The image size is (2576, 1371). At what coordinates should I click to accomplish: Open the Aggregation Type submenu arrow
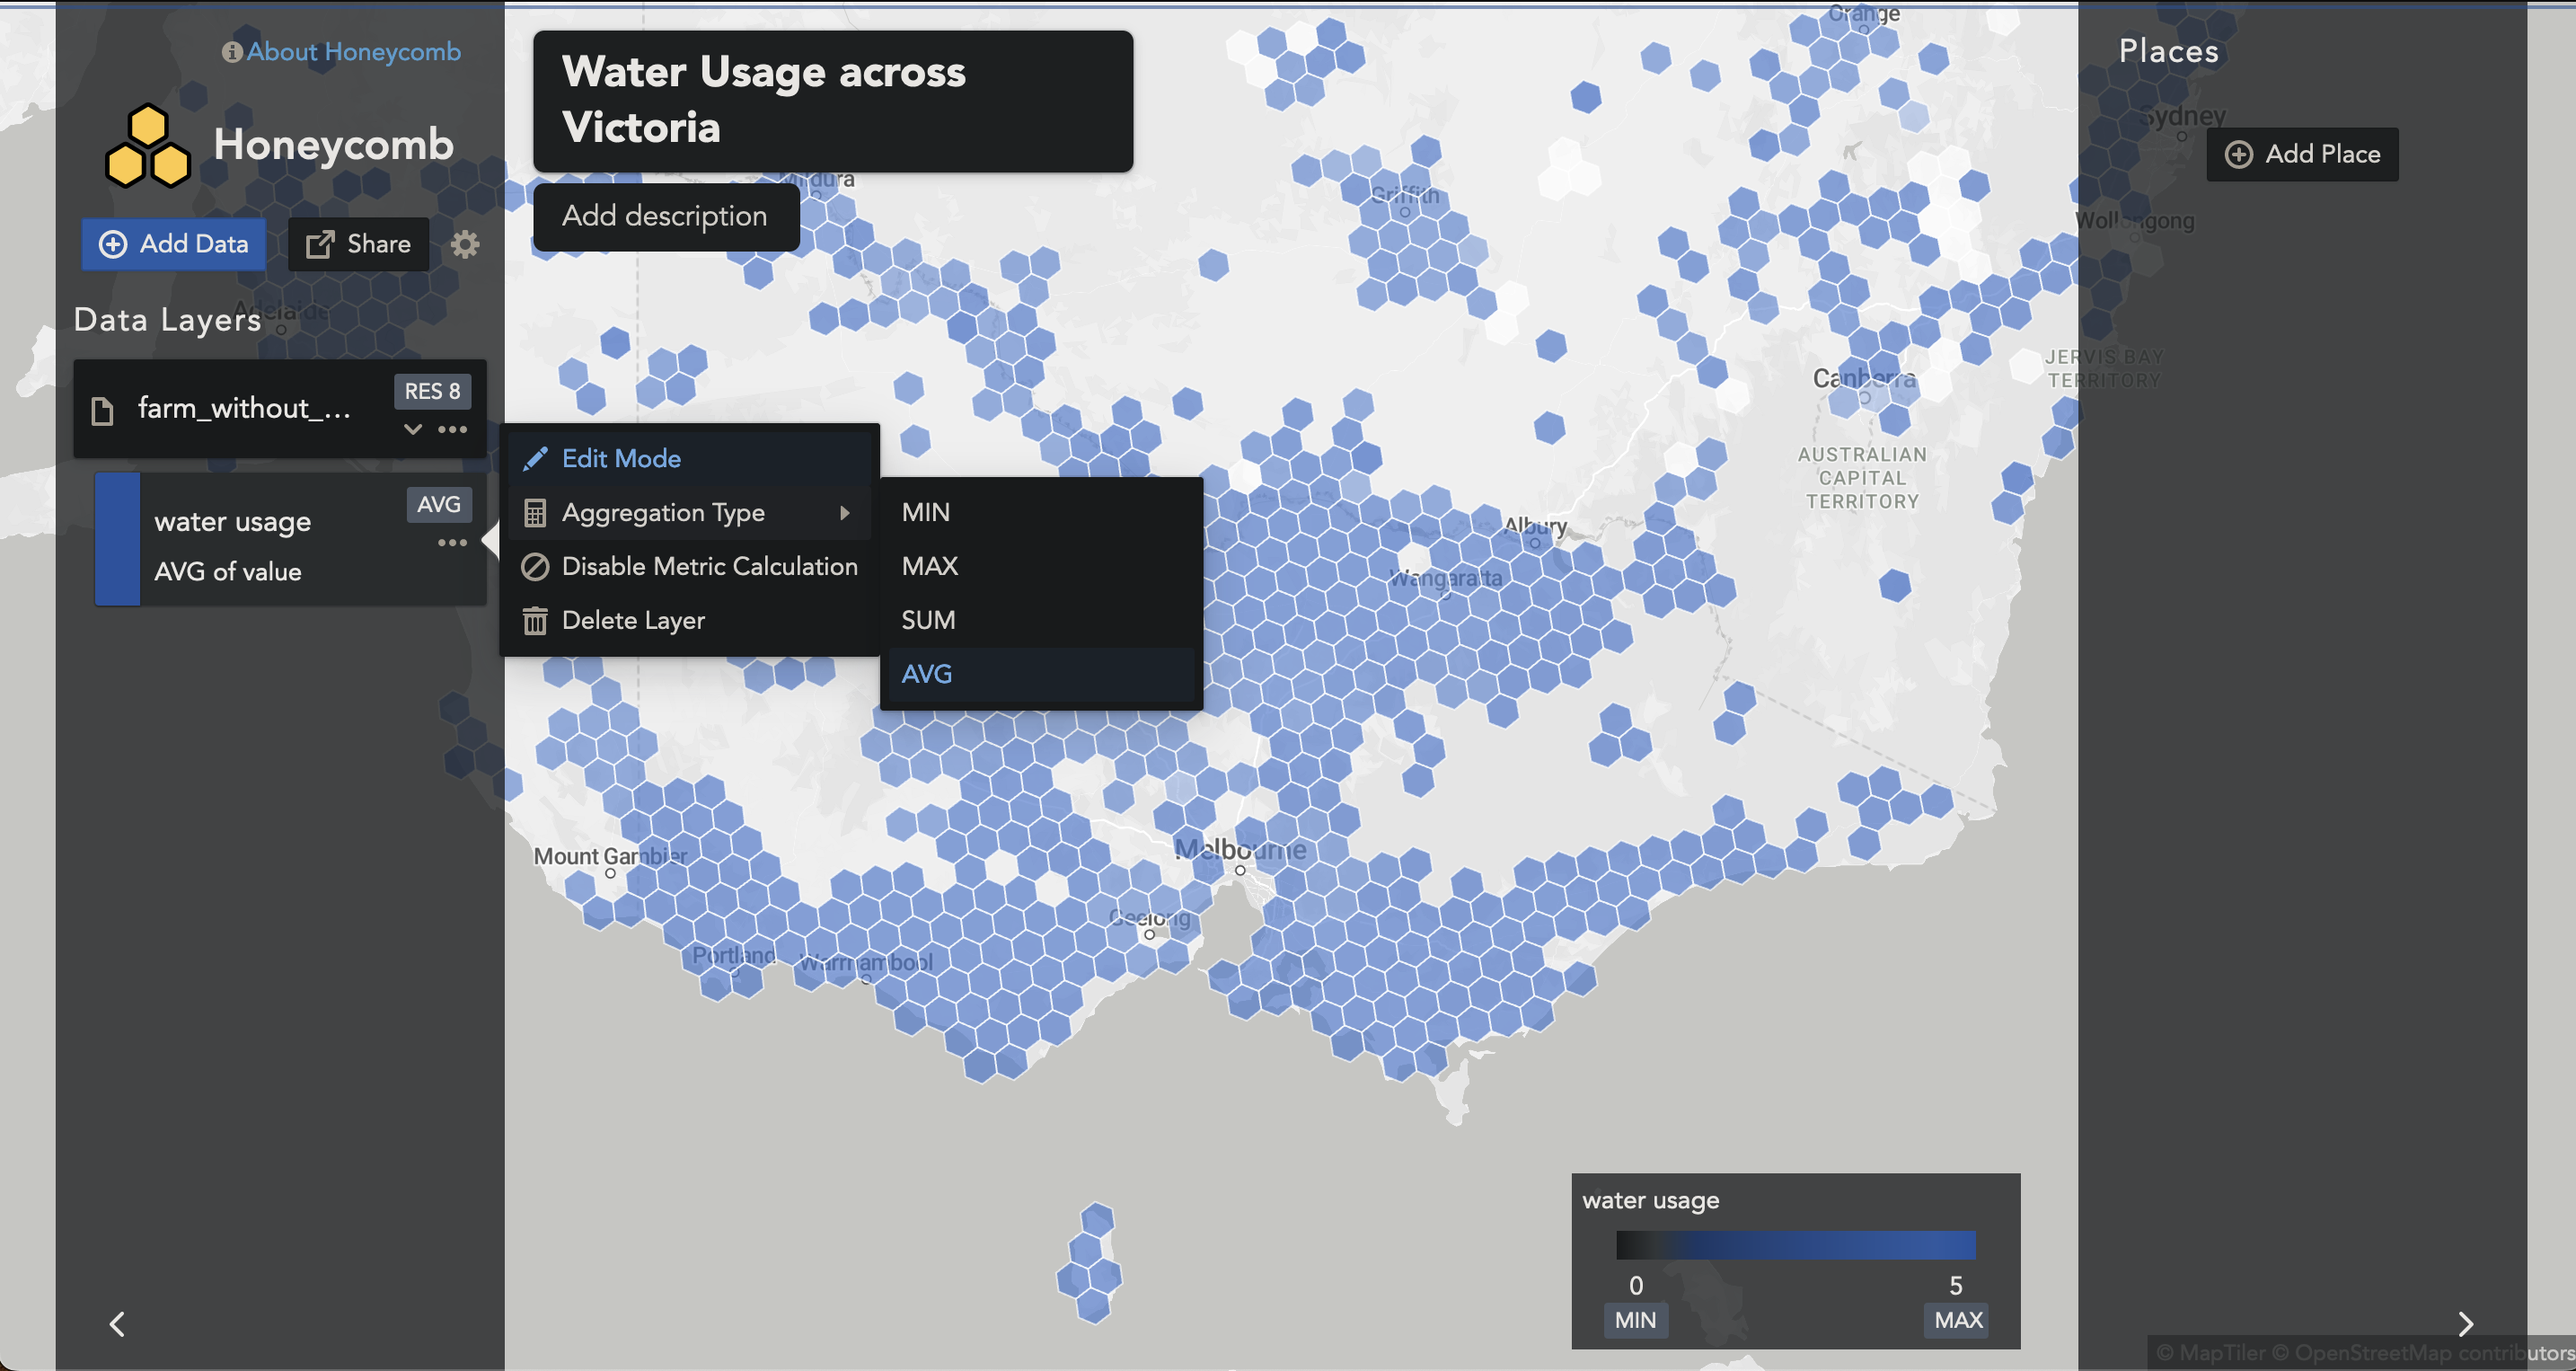tap(847, 512)
